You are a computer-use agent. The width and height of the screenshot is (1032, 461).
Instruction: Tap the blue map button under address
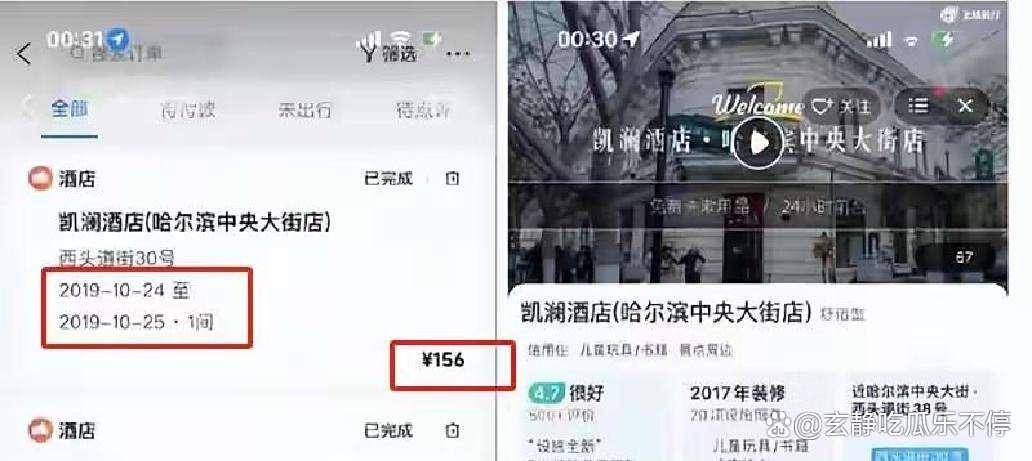point(920,454)
